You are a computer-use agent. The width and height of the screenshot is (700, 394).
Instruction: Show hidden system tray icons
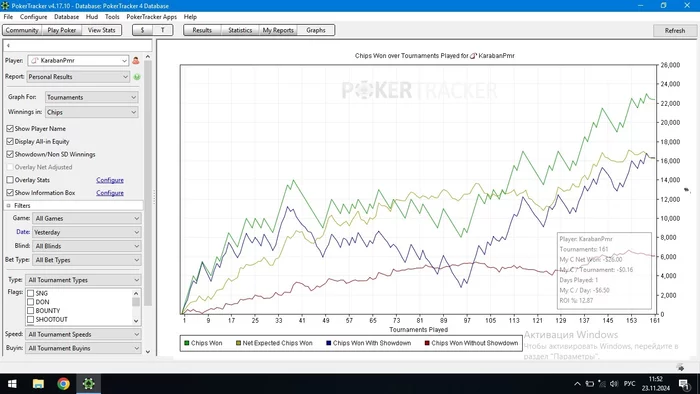(577, 384)
